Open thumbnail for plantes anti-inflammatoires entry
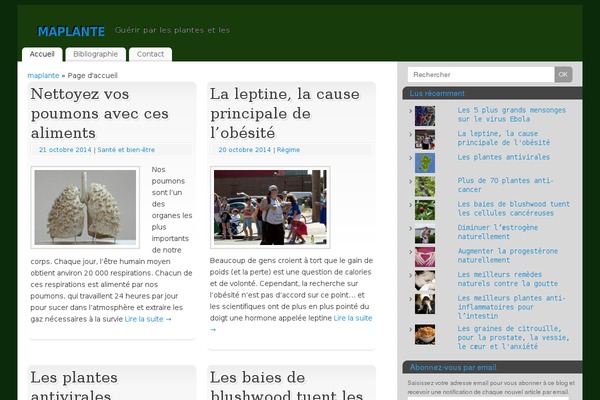Image resolution: width=600 pixels, height=400 pixels. tap(425, 304)
